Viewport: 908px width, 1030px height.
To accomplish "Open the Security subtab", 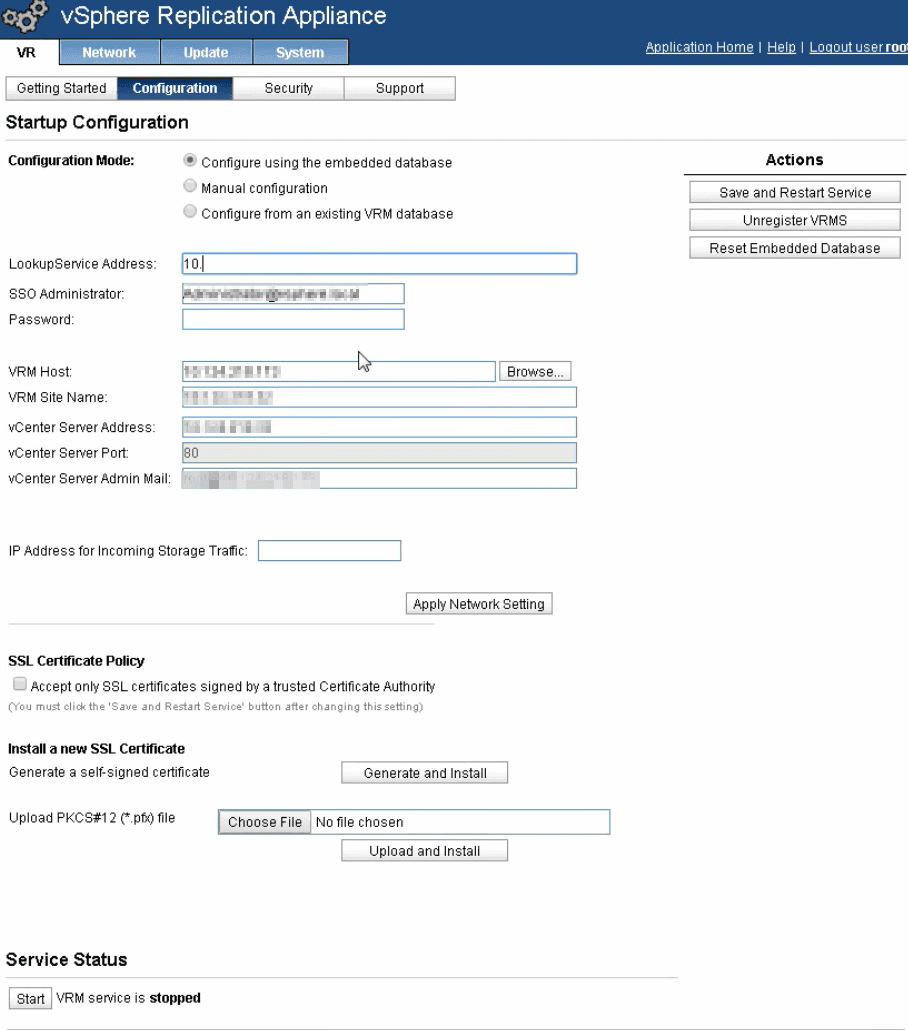I will coord(288,89).
